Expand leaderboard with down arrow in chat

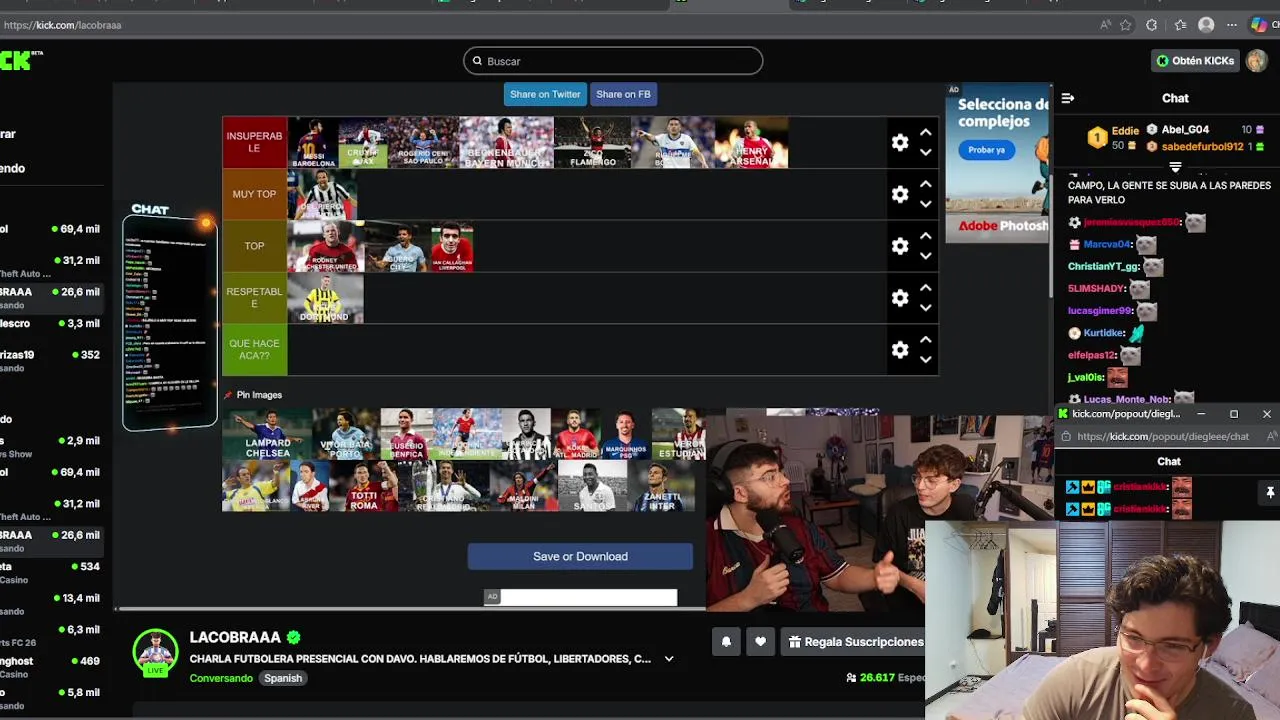point(1175,168)
